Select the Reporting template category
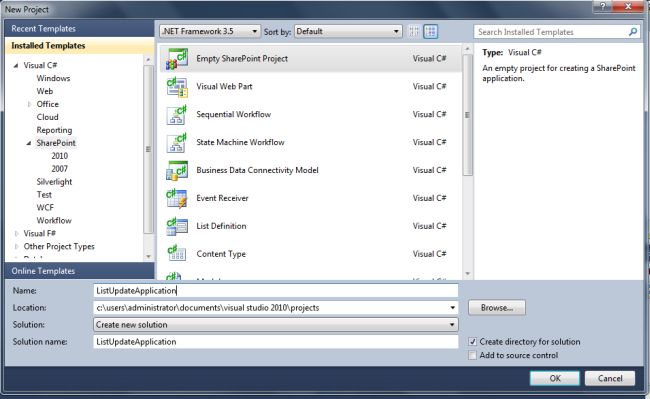650x399 pixels. pos(54,130)
